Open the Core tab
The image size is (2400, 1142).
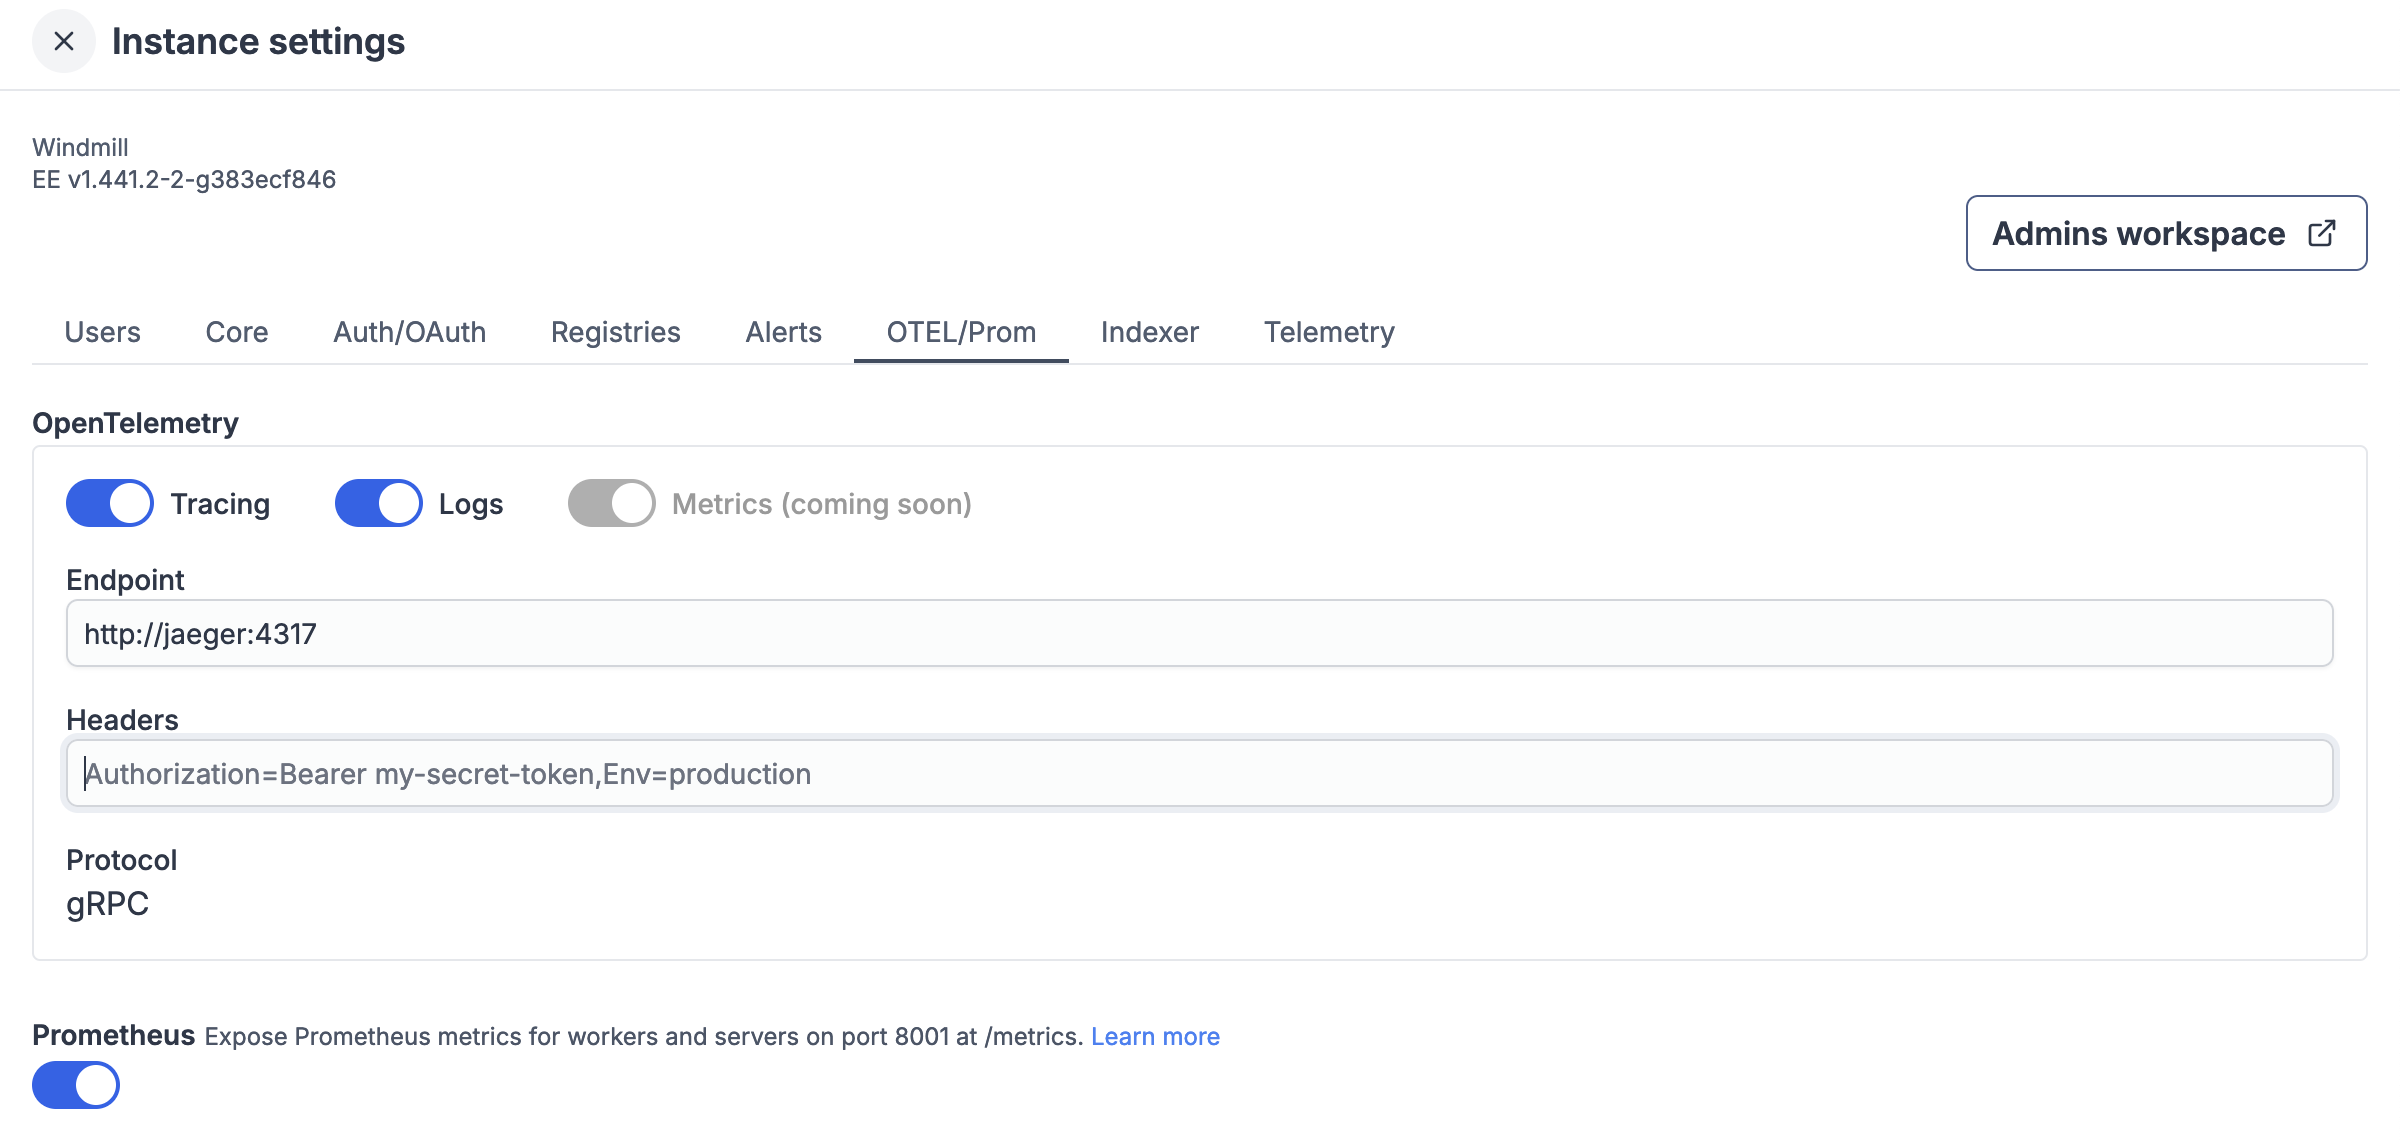tap(237, 332)
